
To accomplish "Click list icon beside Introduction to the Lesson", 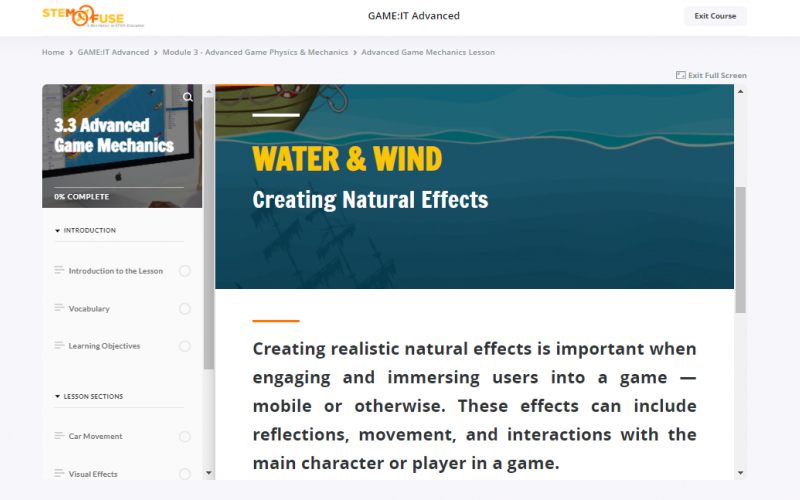I will click(59, 270).
